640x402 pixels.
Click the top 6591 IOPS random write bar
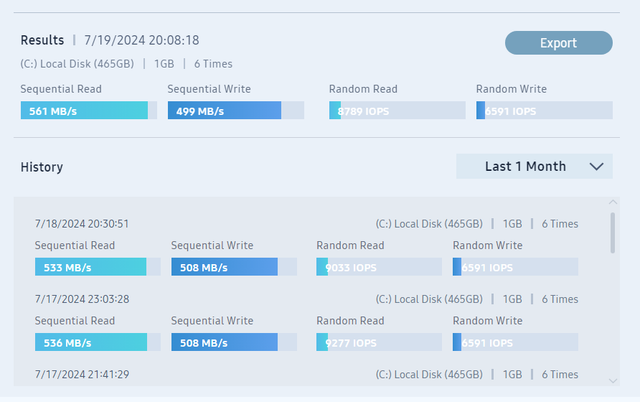tap(544, 111)
